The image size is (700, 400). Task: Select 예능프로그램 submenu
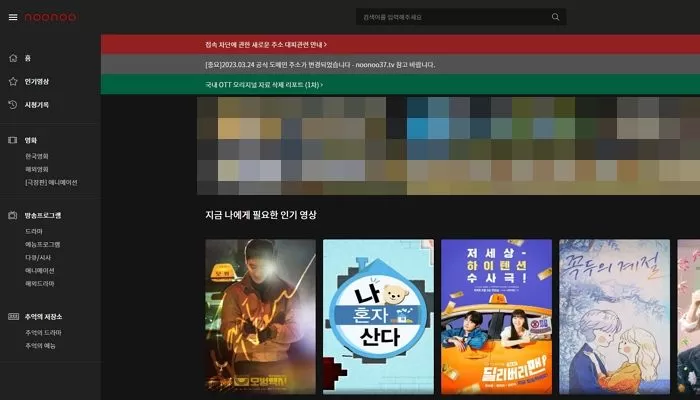click(42, 244)
